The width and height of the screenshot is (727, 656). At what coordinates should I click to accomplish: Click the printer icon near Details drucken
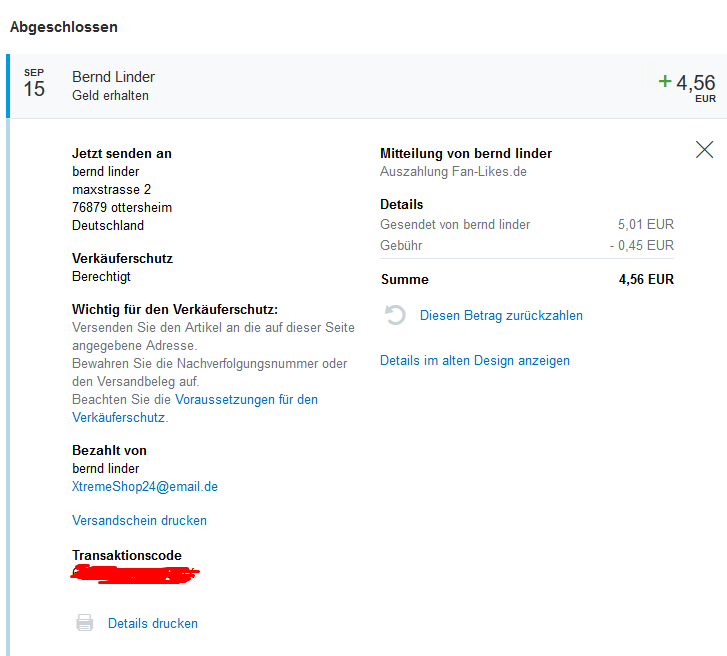pos(85,623)
